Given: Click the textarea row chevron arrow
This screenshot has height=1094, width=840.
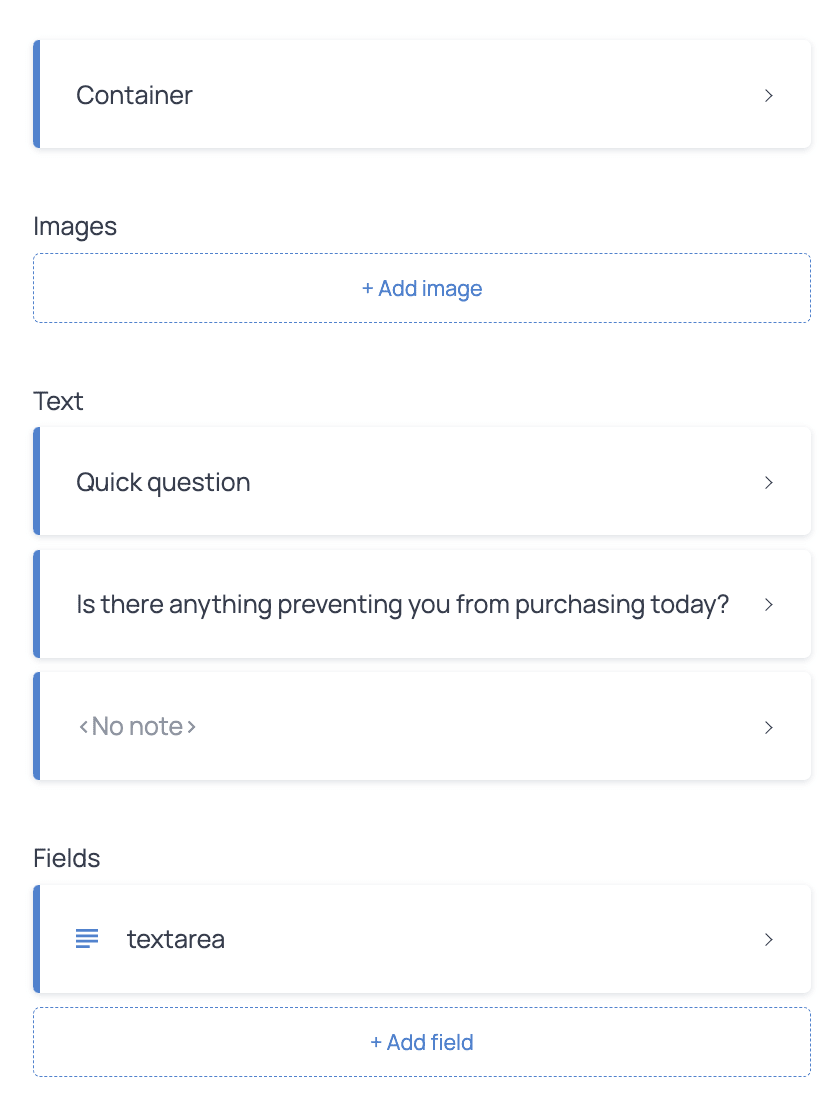Looking at the screenshot, I should coord(768,940).
